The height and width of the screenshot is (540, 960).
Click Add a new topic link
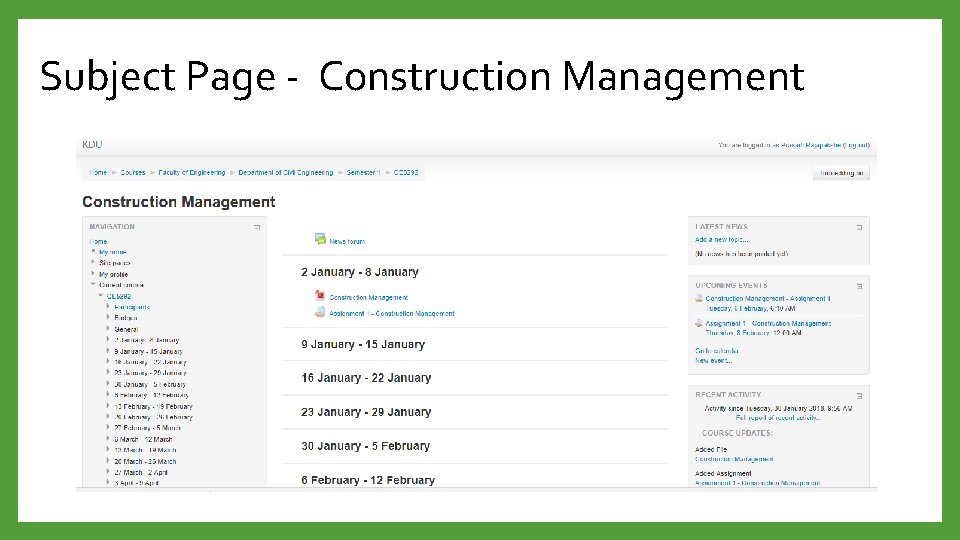721,239
